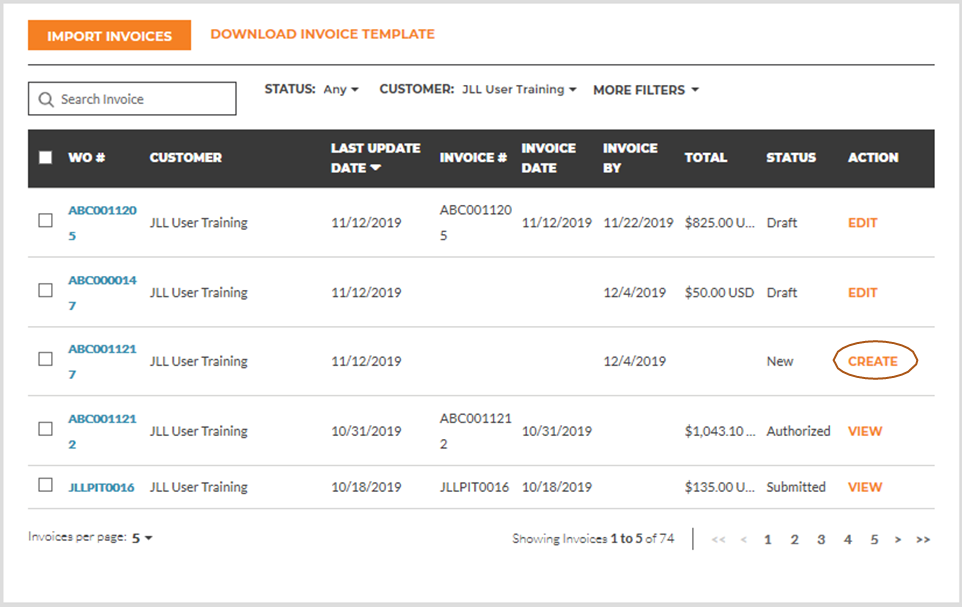This screenshot has width=962, height=607.
Task: Click the Invoice # column header
Action: point(473,158)
